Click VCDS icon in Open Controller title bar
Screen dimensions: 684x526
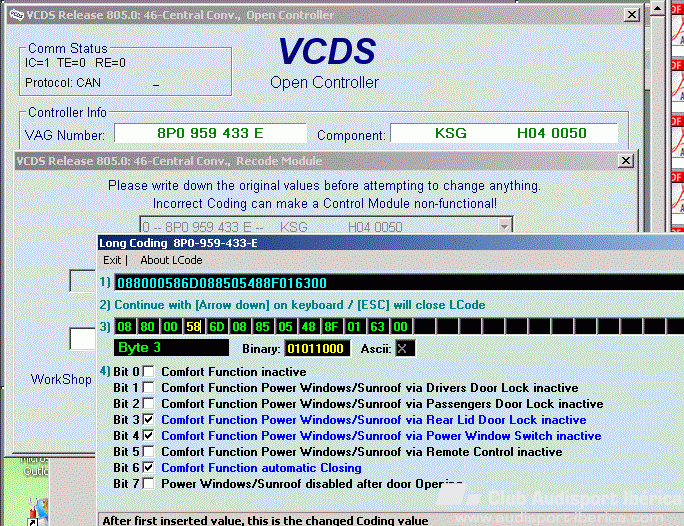click(17, 15)
